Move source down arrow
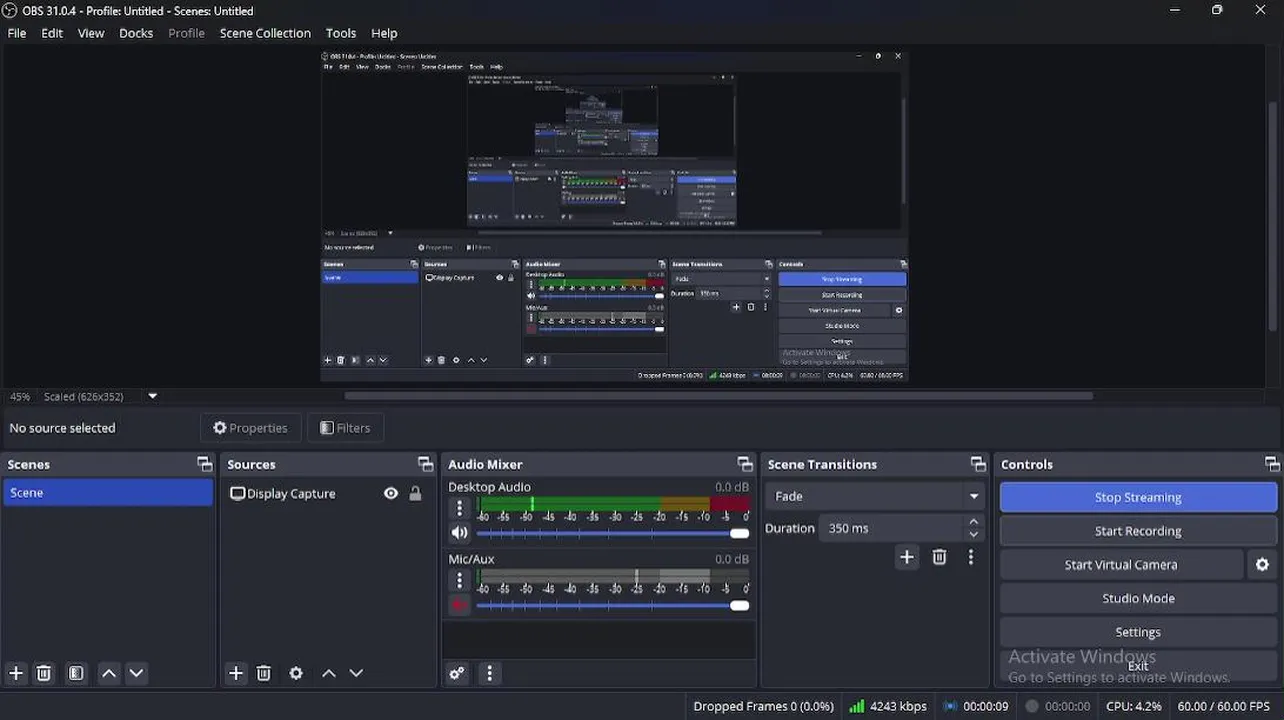This screenshot has height=720, width=1284. (356, 673)
